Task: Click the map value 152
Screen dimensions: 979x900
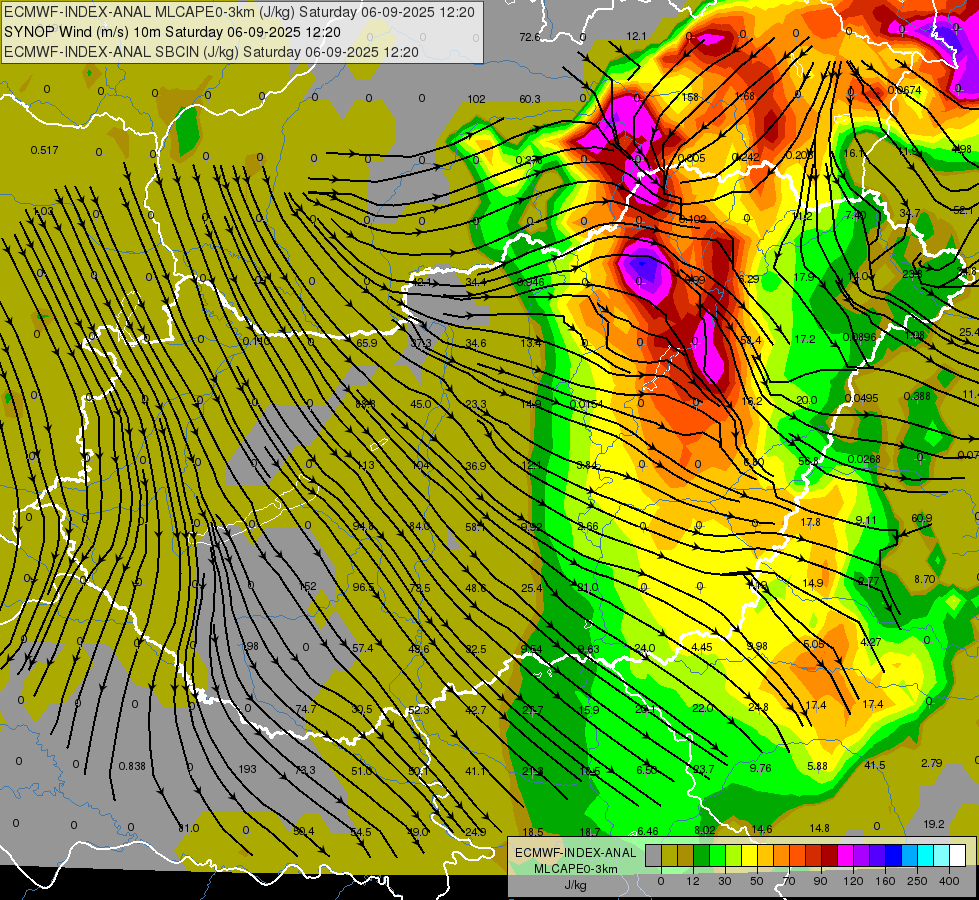Action: [308, 586]
